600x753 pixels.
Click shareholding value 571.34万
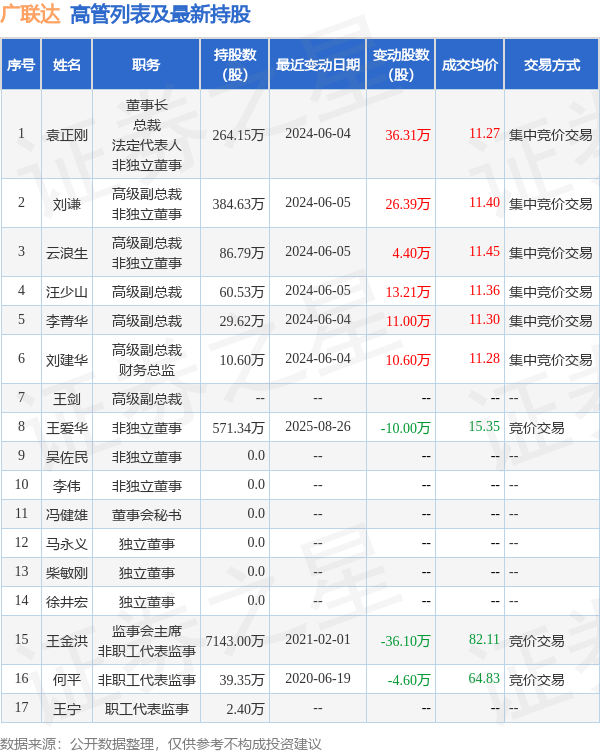tap(238, 427)
